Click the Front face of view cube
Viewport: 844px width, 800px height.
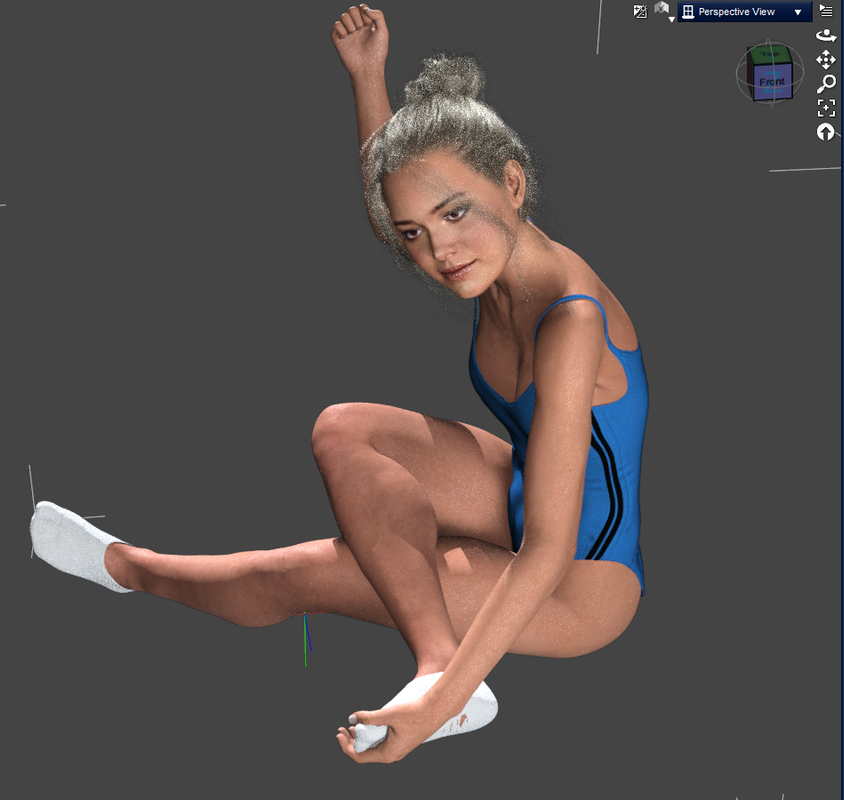point(772,82)
